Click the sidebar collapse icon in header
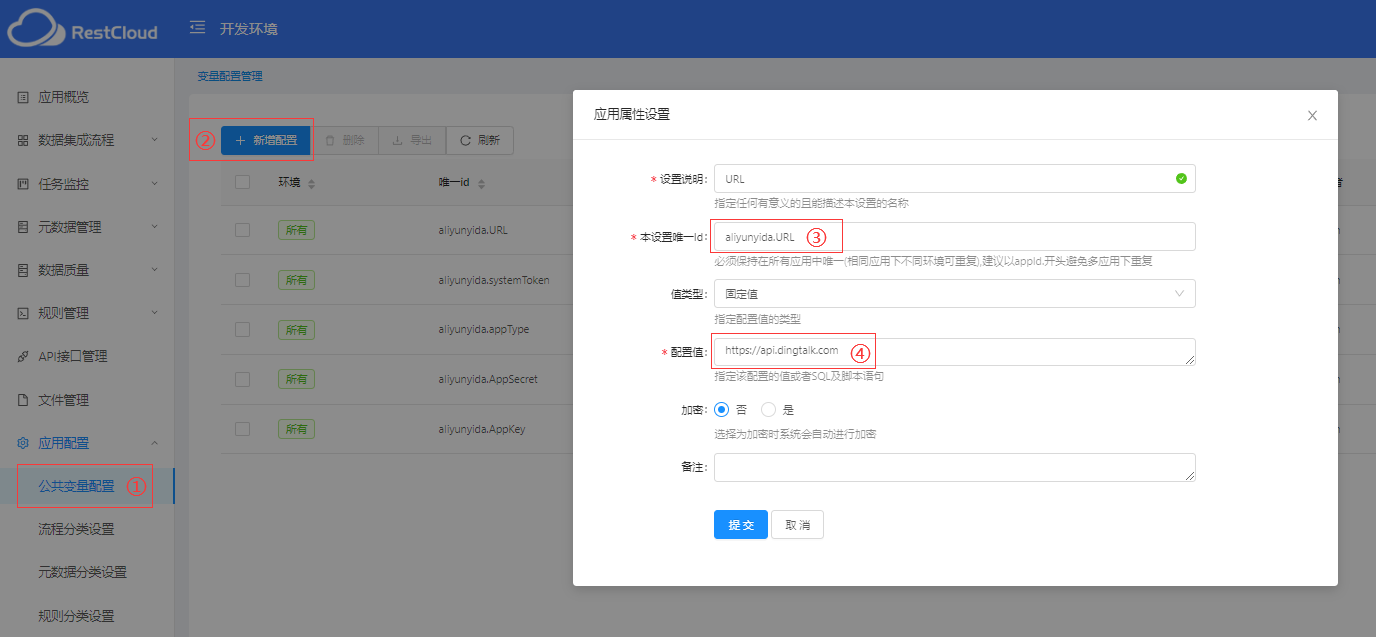 point(198,28)
